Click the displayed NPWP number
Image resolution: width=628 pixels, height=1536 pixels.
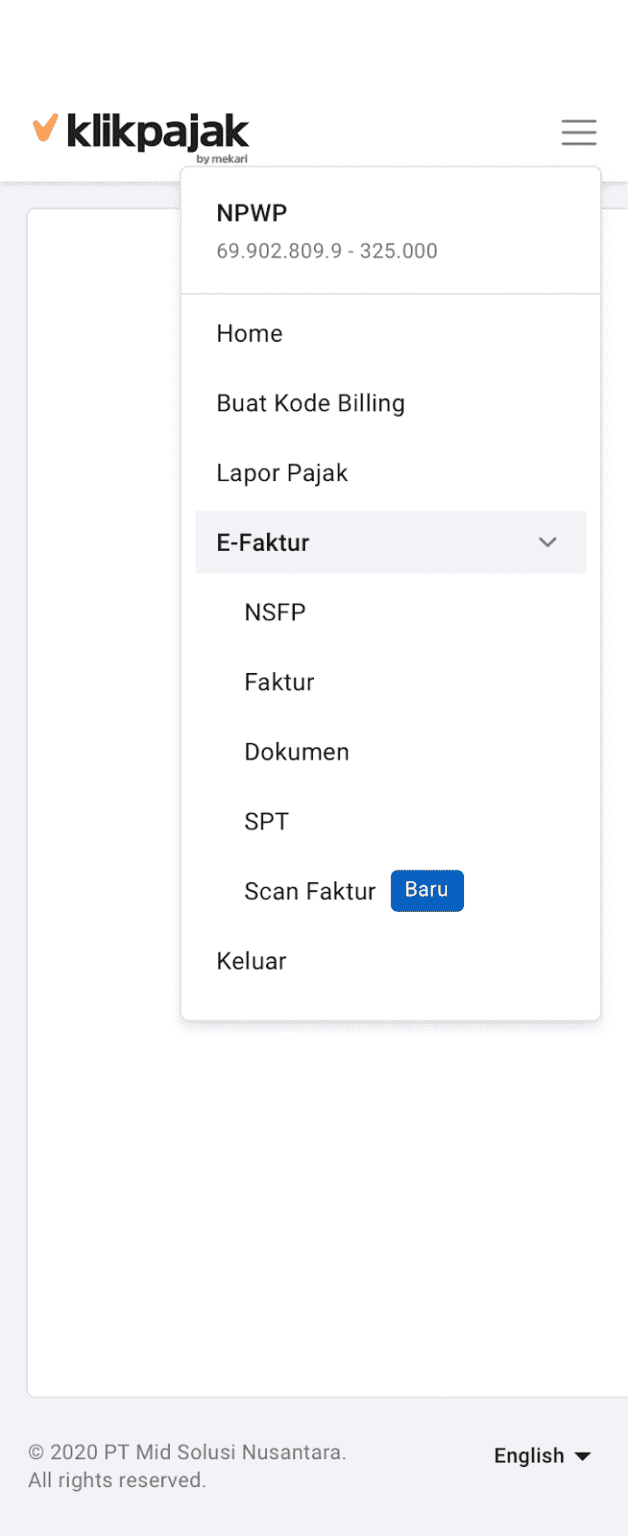(327, 250)
